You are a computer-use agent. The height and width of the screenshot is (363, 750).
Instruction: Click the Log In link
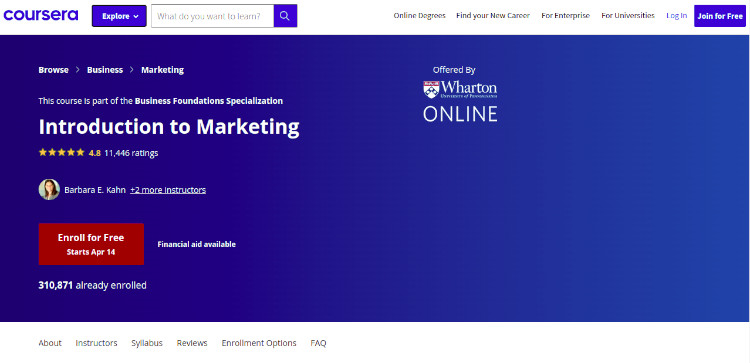coord(676,16)
